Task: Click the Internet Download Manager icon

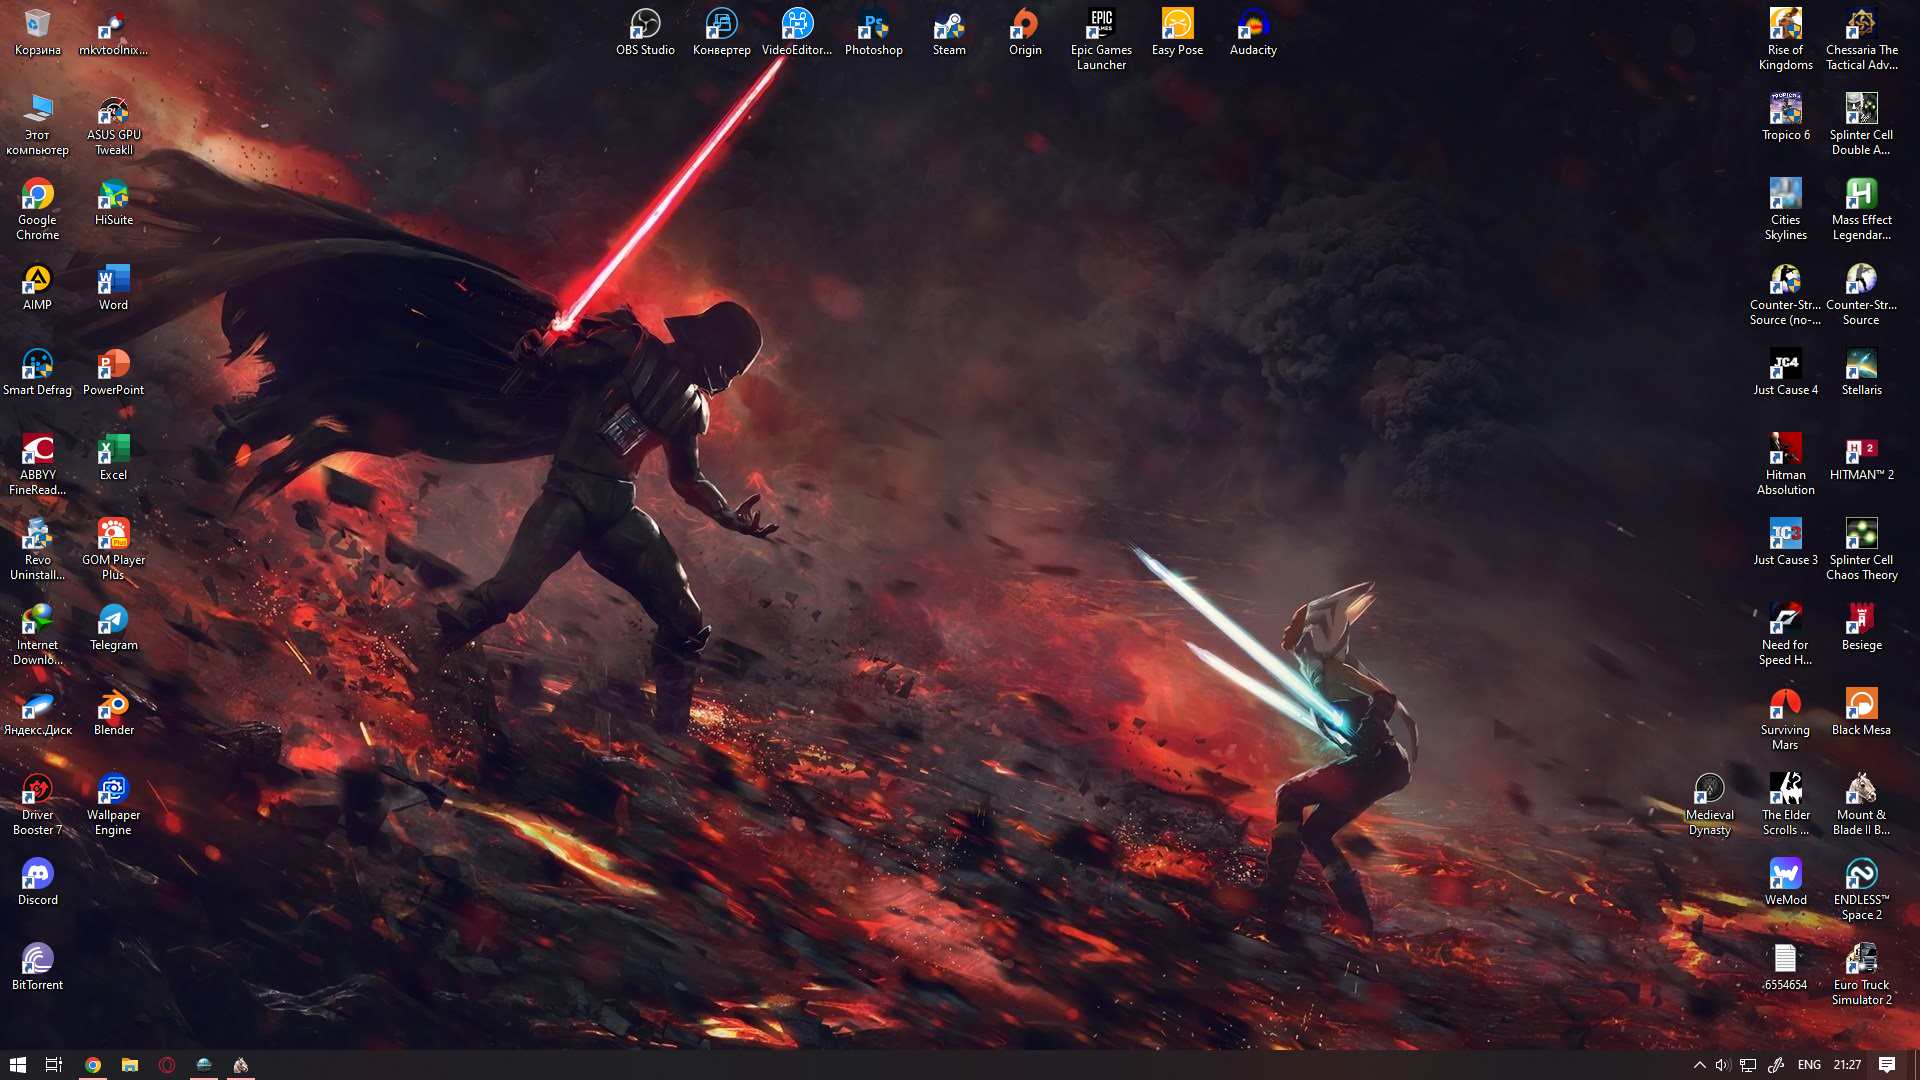Action: click(37, 634)
